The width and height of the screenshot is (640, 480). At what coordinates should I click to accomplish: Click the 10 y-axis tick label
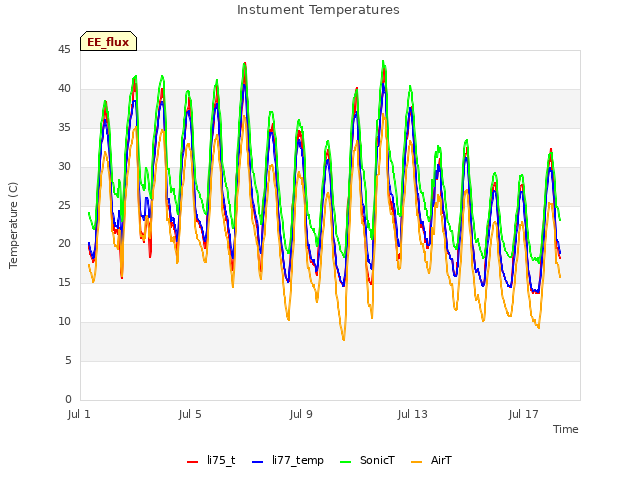(x=64, y=322)
